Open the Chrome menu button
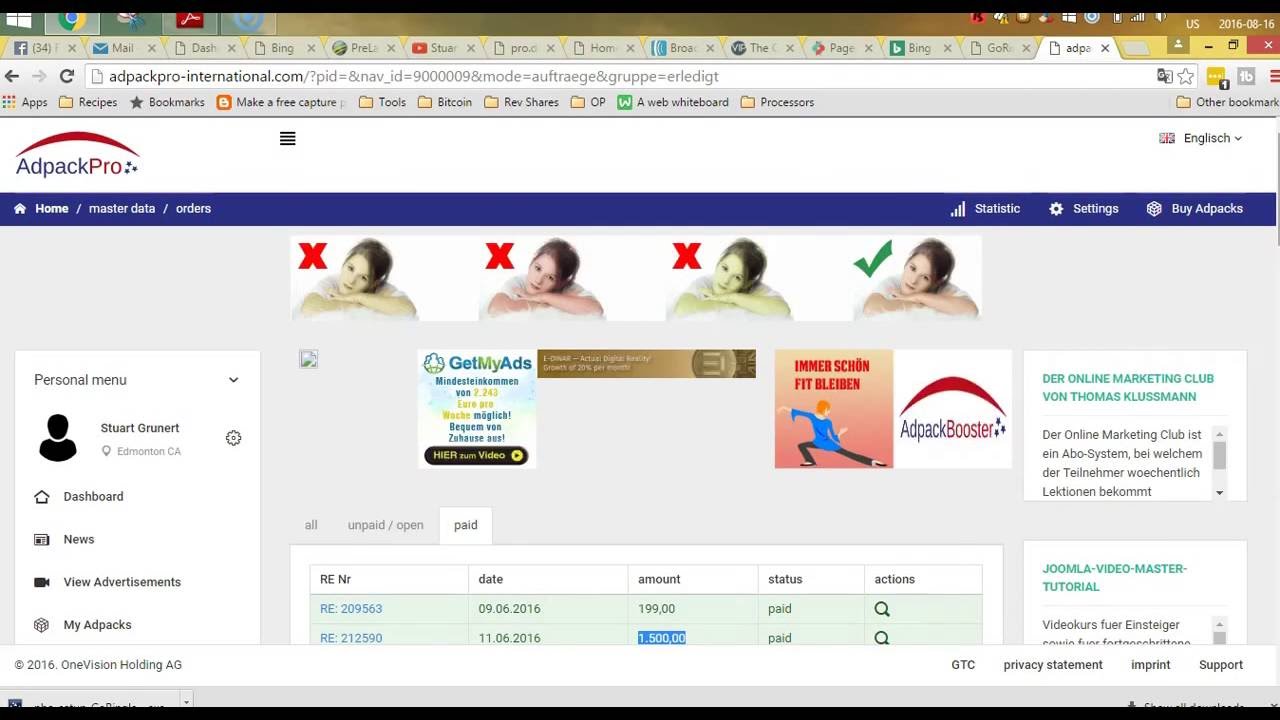Viewport: 1280px width, 720px height. 1274,76
